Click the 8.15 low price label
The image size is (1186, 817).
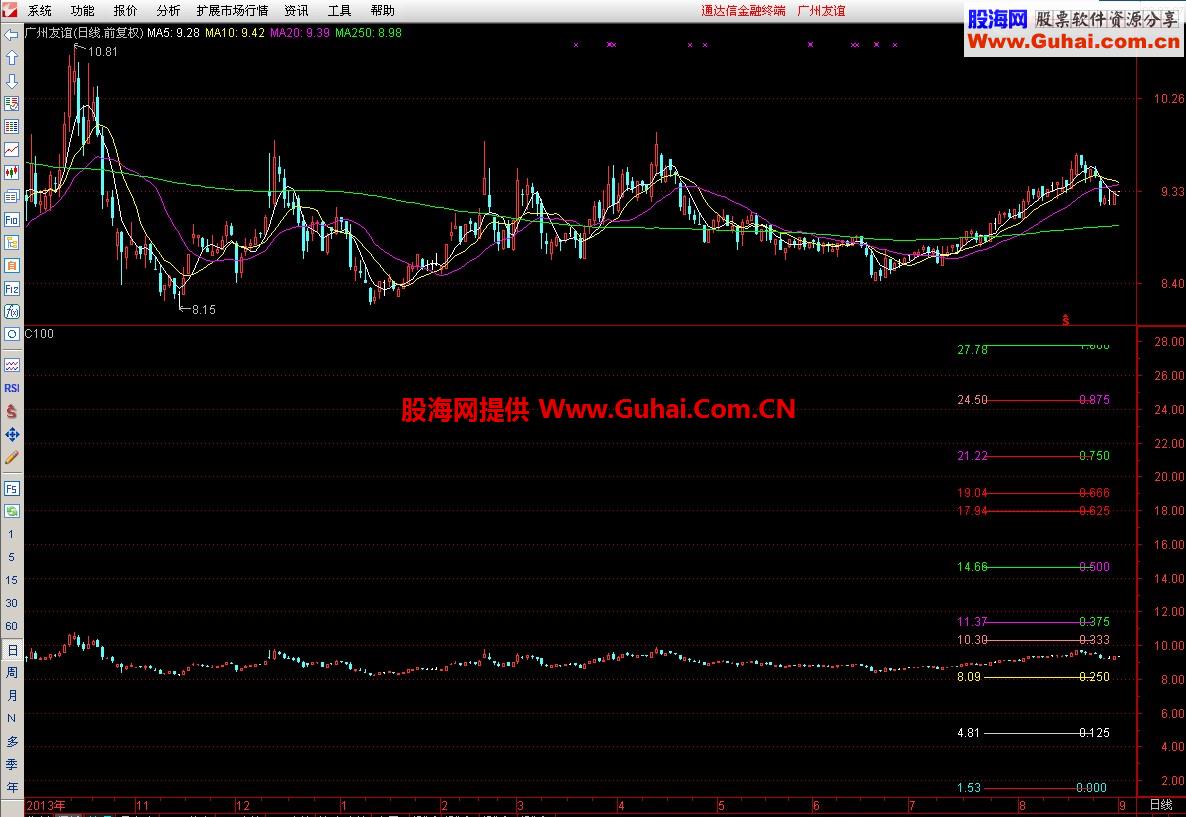click(x=203, y=309)
